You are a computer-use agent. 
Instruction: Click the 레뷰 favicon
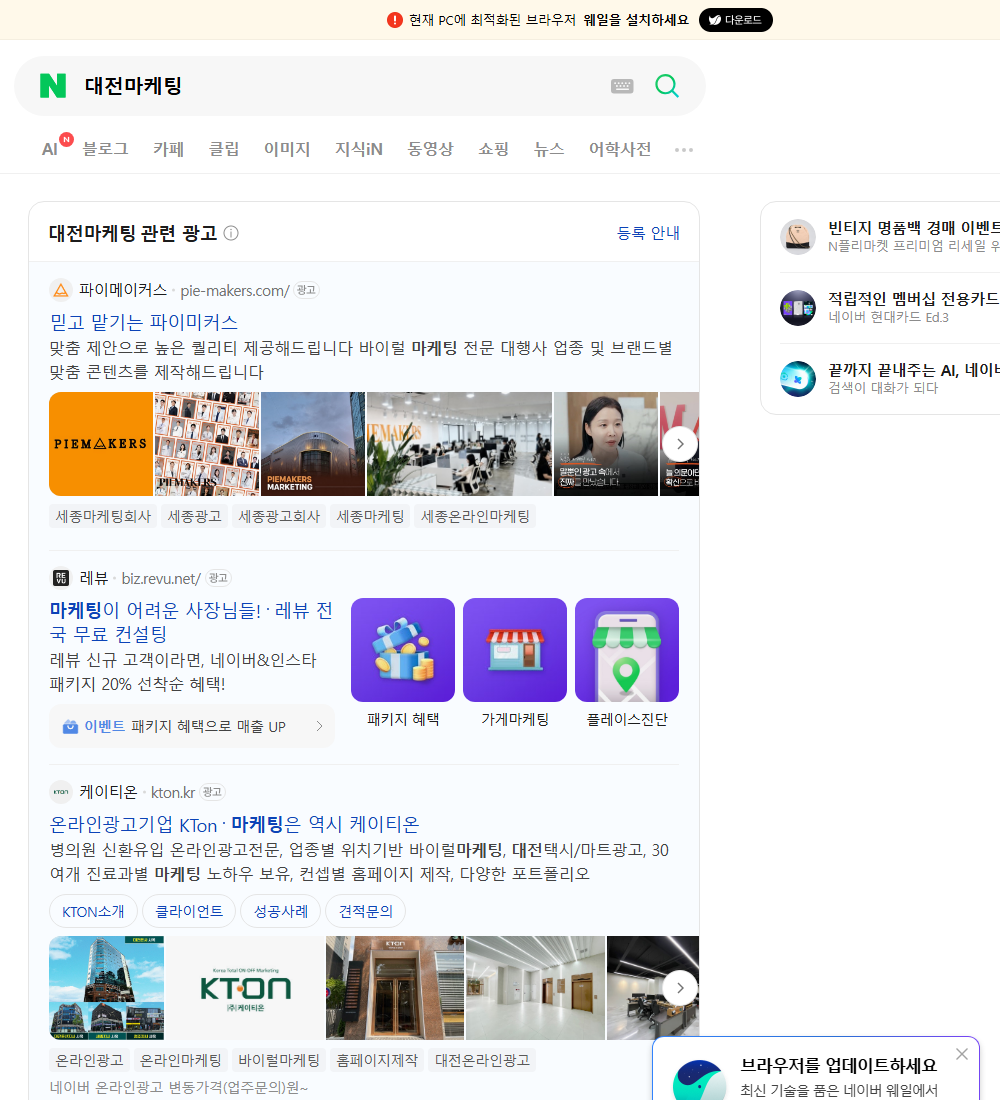pyautogui.click(x=61, y=578)
